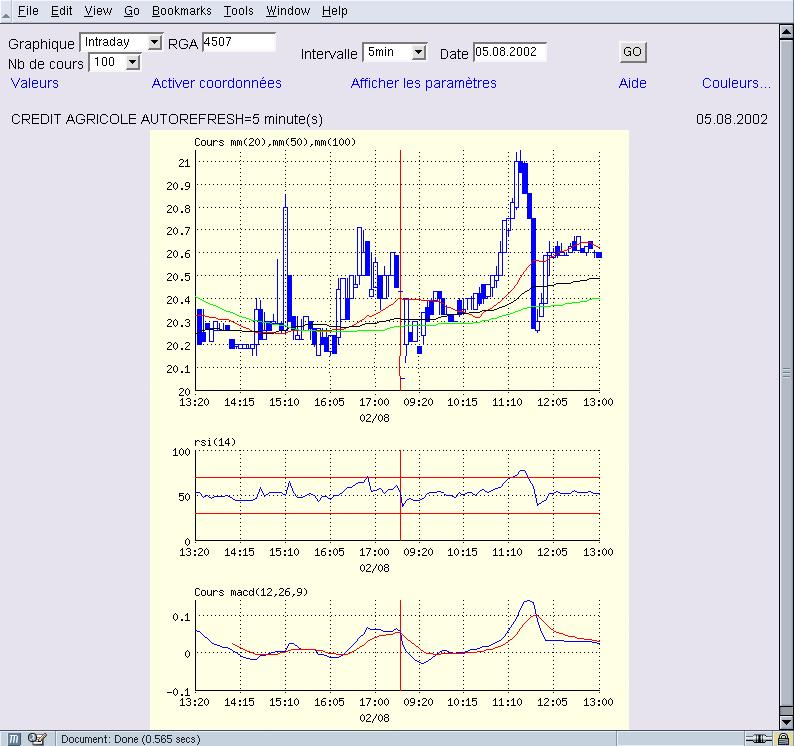Screen dimensions: 794x746
Task: Click the Document: Done status text
Action: [131, 739]
